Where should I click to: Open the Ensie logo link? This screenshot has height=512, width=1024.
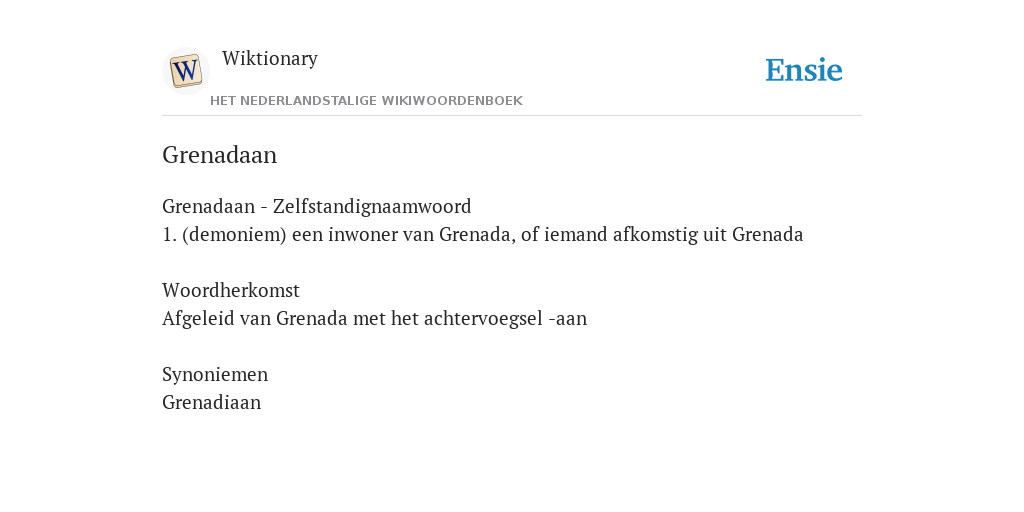[803, 70]
